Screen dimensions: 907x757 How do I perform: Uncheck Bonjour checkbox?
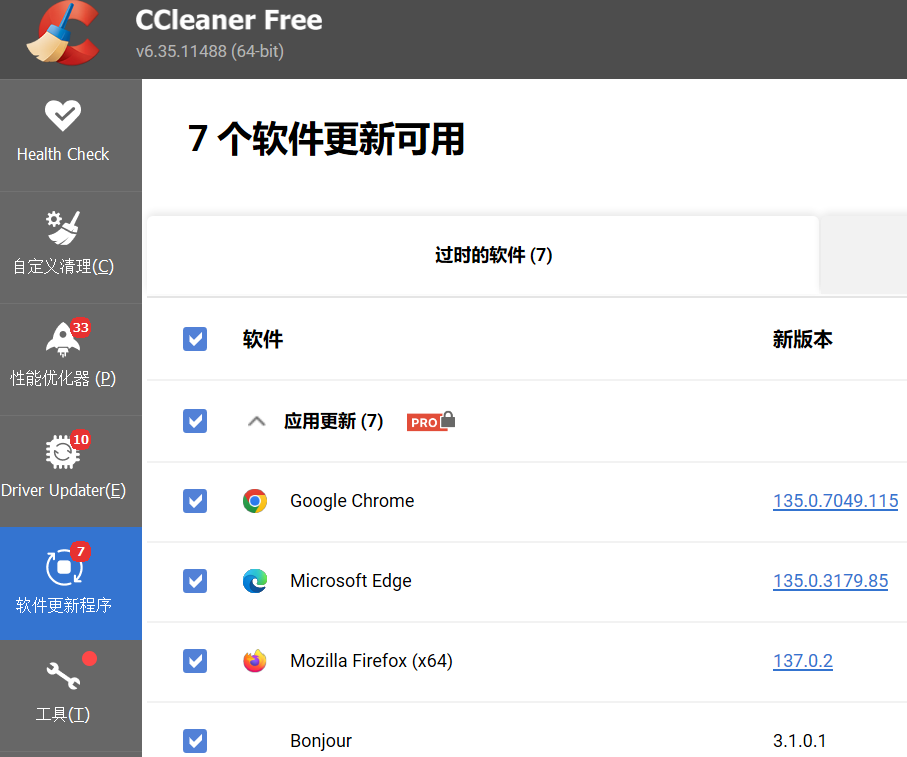pos(195,741)
